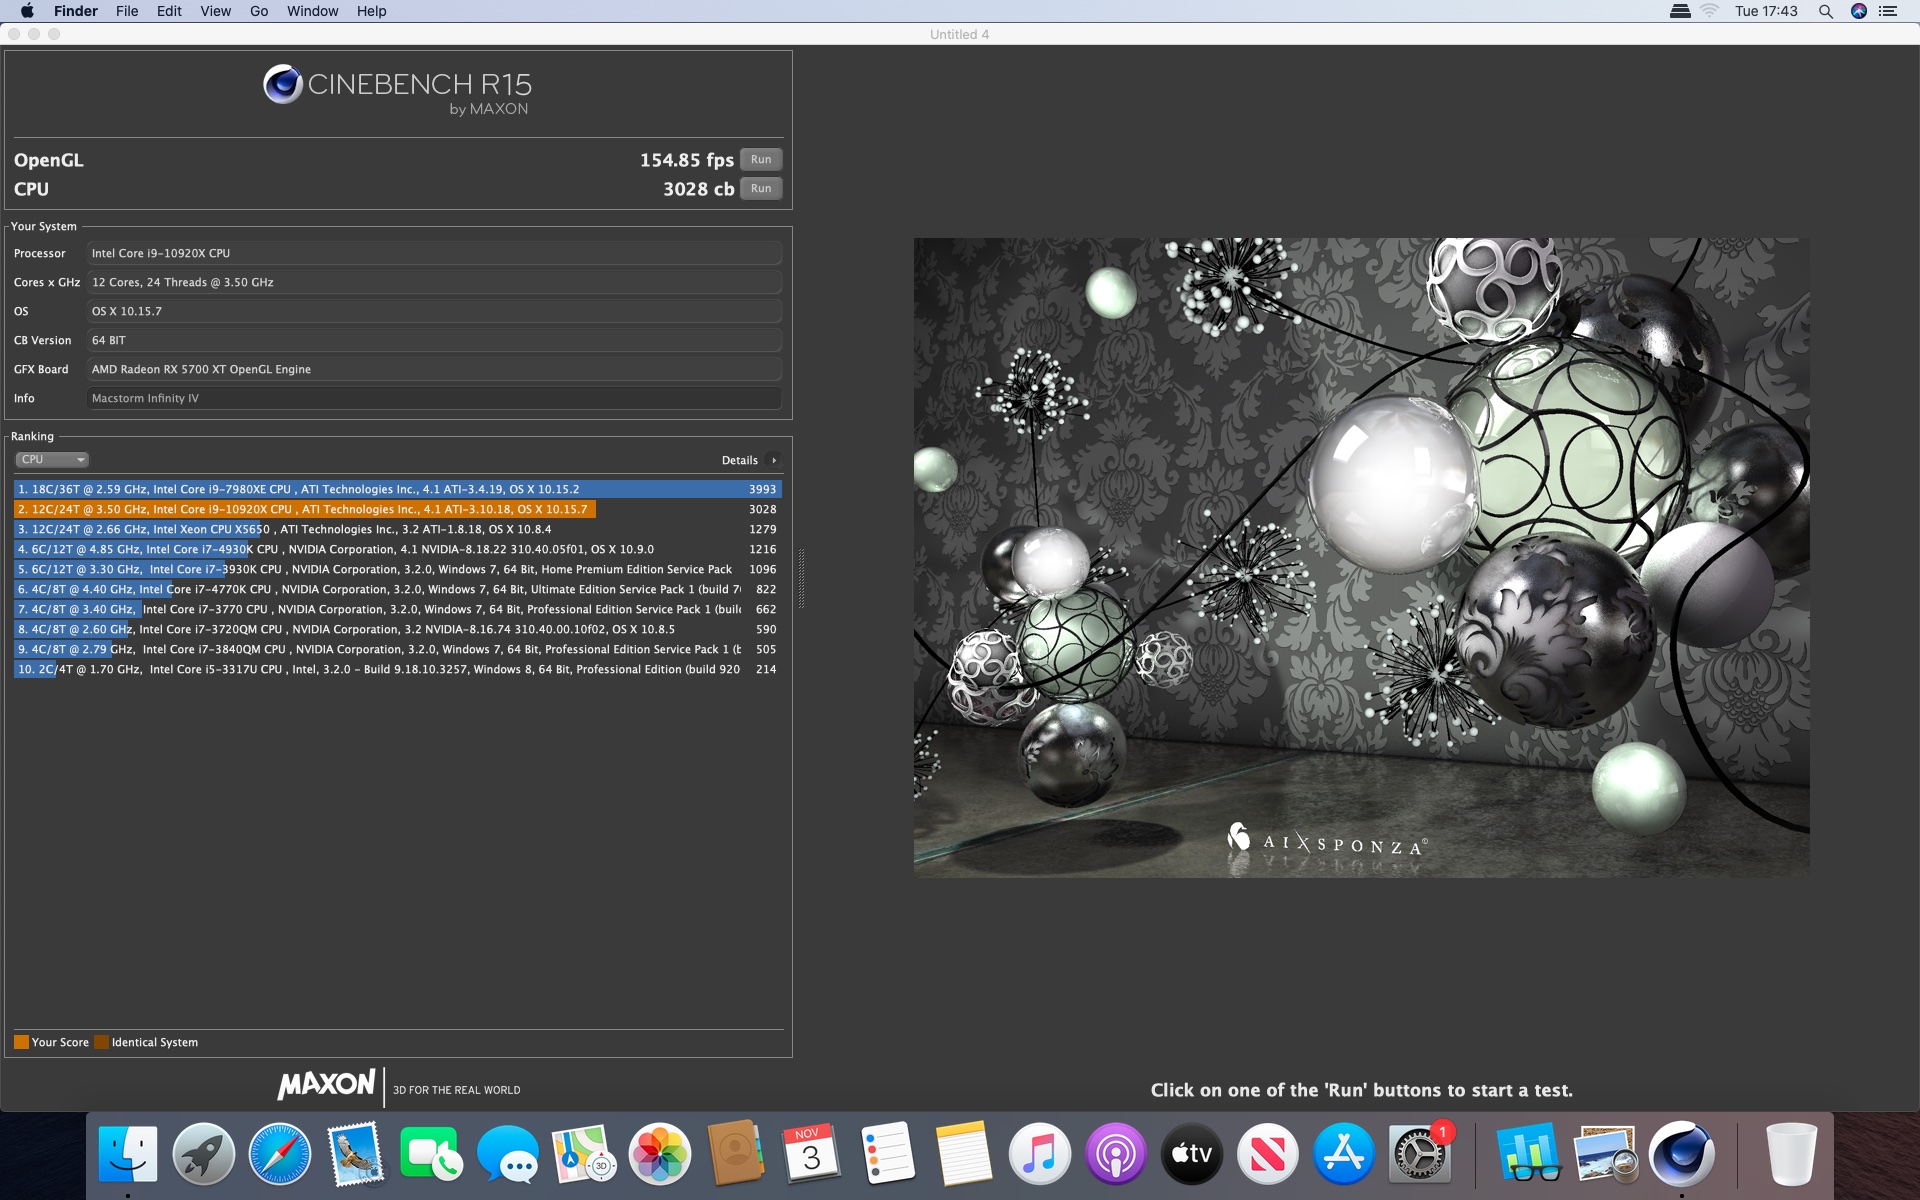The image size is (1920, 1200).
Task: Run the OpenGL benchmark test
Action: (x=761, y=160)
